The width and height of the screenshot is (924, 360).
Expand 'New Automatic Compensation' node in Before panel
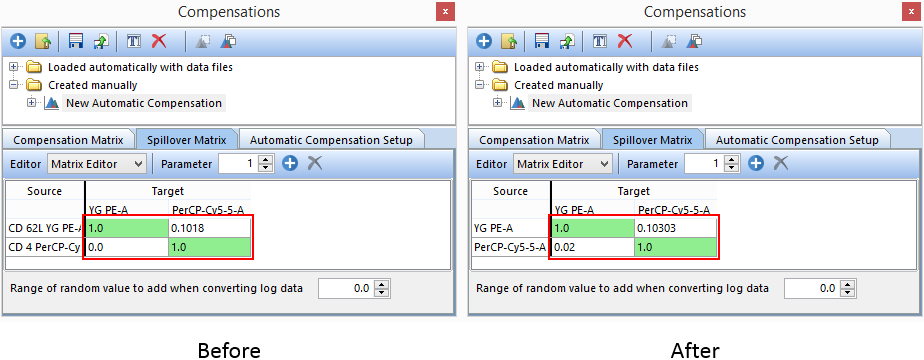(x=32, y=103)
